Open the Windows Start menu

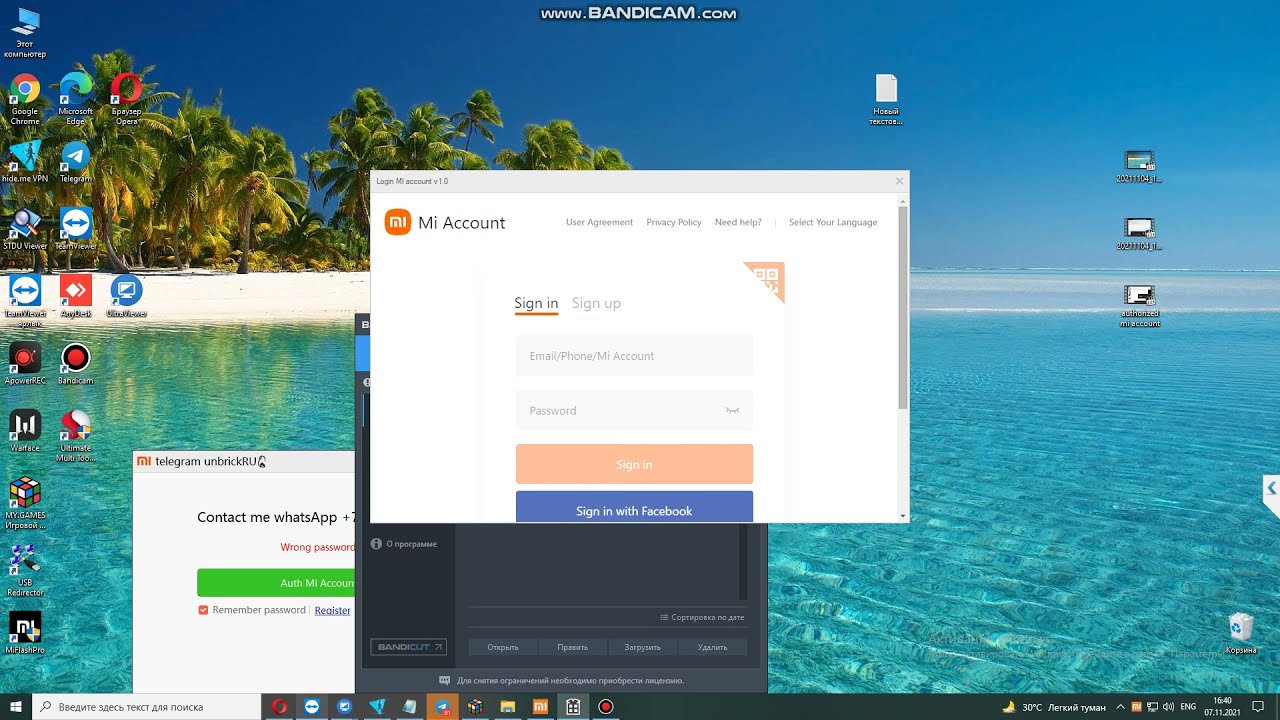point(16,706)
